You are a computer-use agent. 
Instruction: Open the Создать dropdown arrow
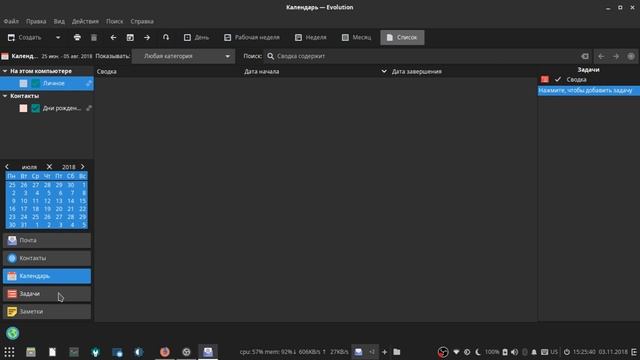(58, 38)
